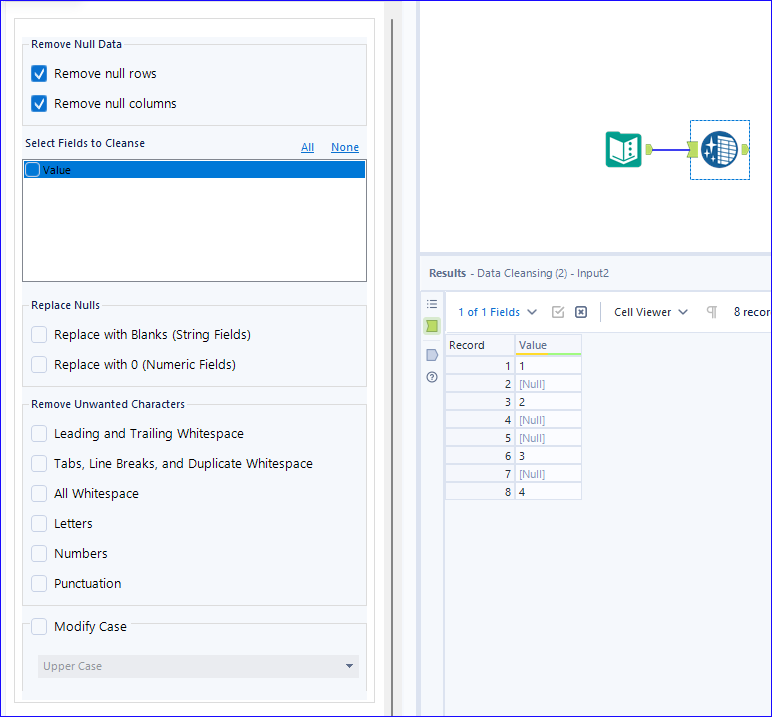Click the deselect all fields X icon
772x717 pixels.
(581, 312)
